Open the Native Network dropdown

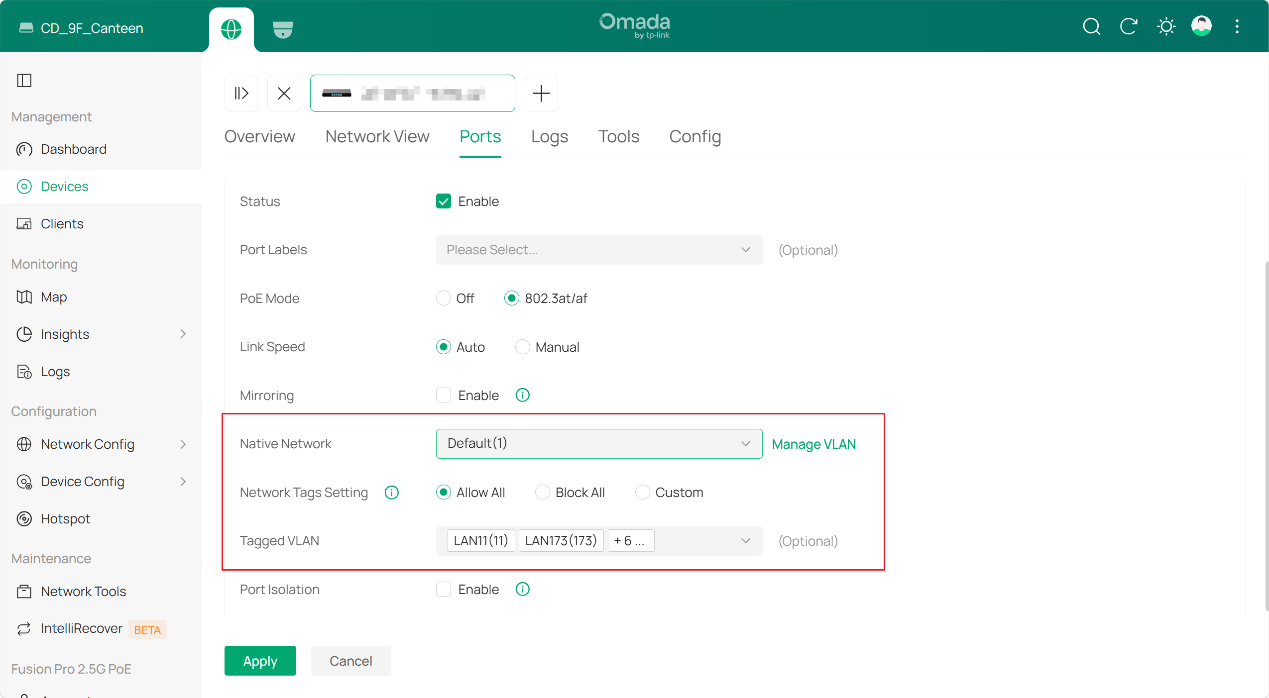point(599,444)
